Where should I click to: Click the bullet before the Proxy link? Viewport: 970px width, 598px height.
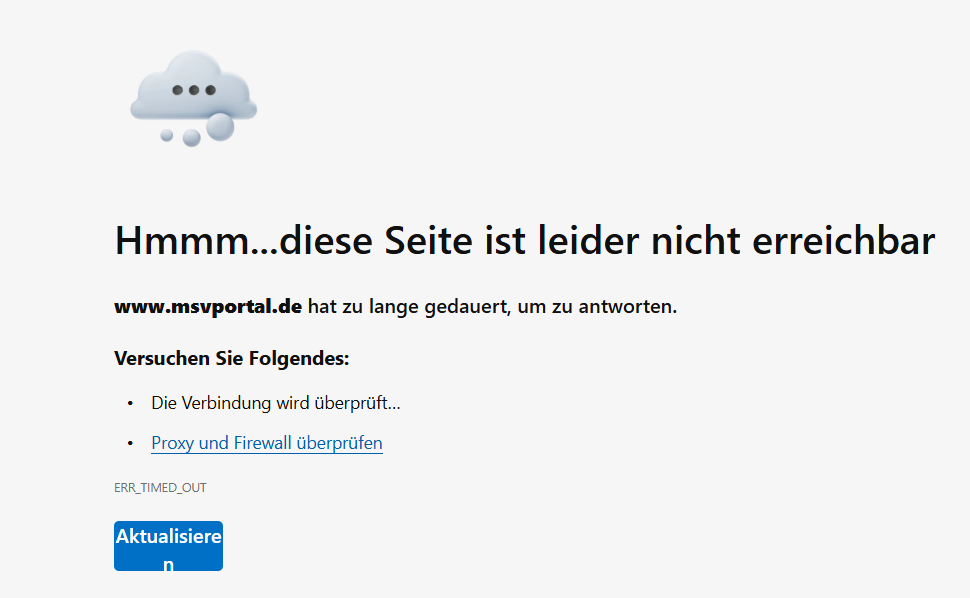point(130,443)
